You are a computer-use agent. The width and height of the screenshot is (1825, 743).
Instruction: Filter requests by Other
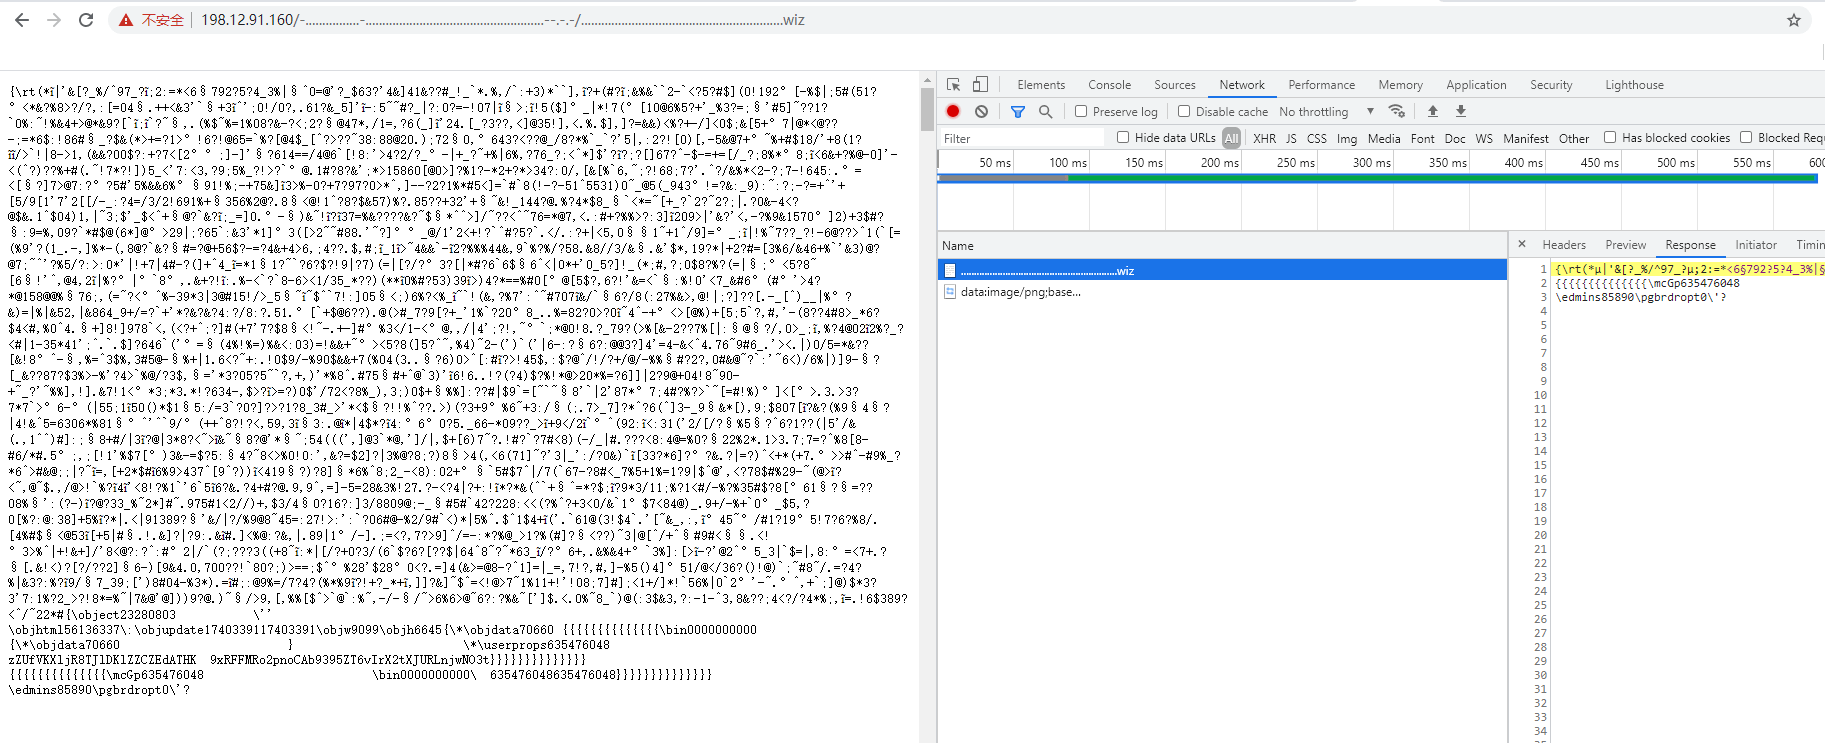[1574, 138]
